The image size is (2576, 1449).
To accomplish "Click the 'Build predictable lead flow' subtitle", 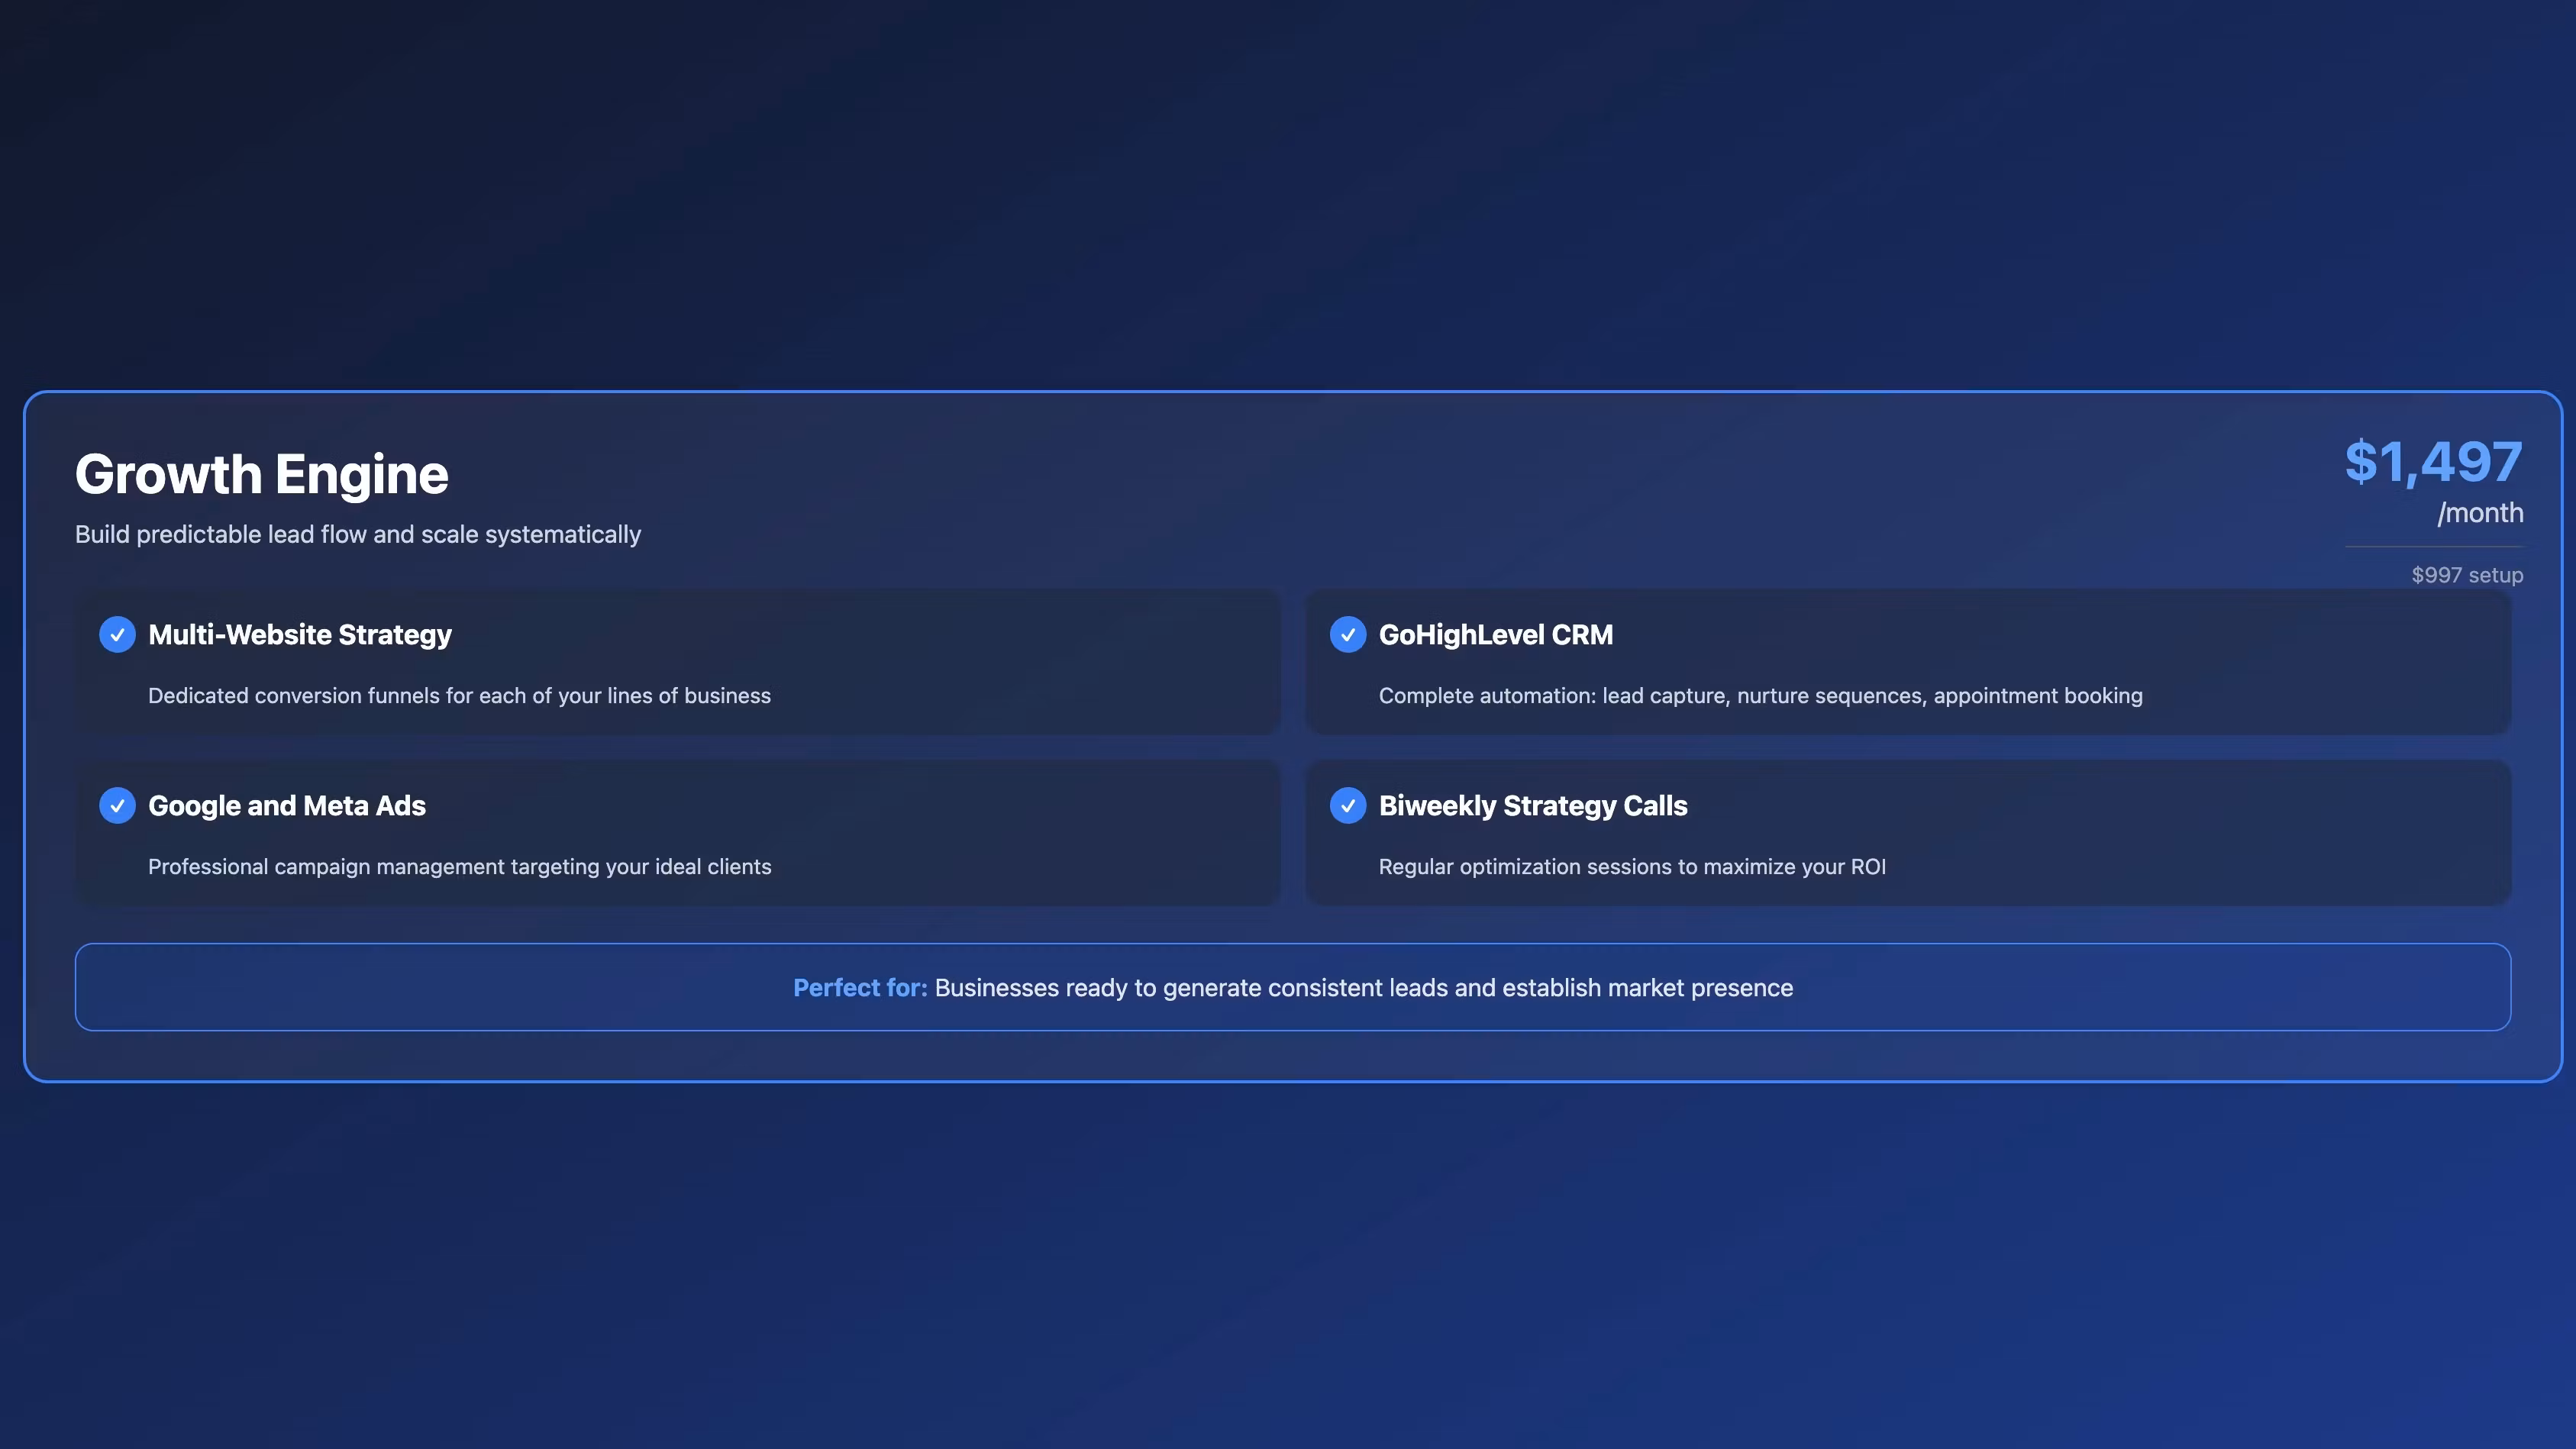I will pos(357,535).
